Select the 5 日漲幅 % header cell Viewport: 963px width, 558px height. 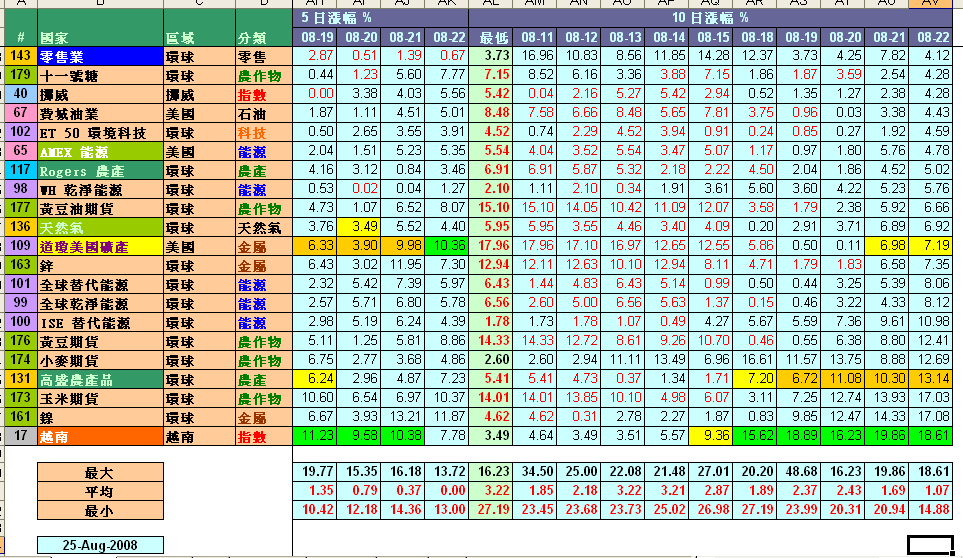(381, 18)
